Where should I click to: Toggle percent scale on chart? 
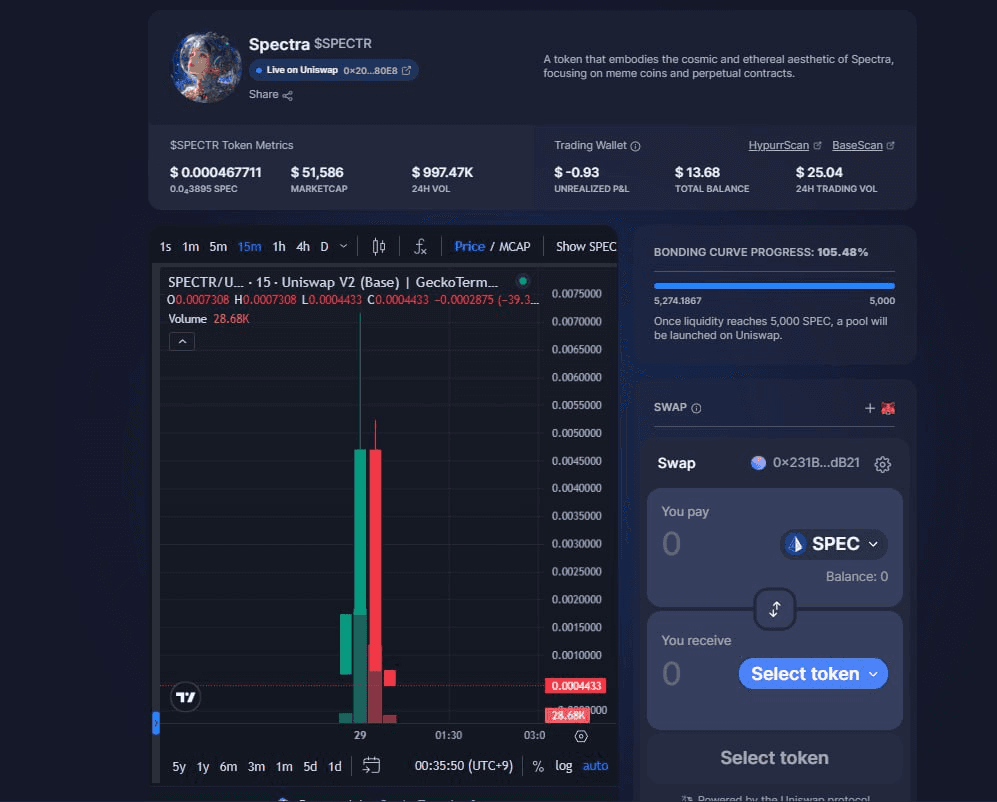(x=538, y=766)
